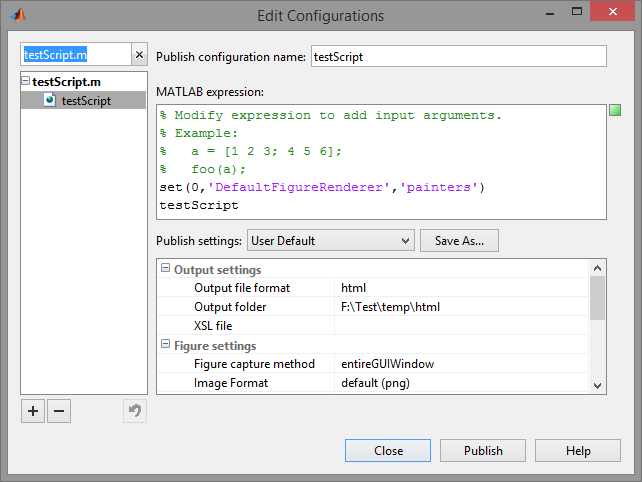The image size is (642, 482).
Task: Clear the testScript.m search field with X
Action: [139, 54]
